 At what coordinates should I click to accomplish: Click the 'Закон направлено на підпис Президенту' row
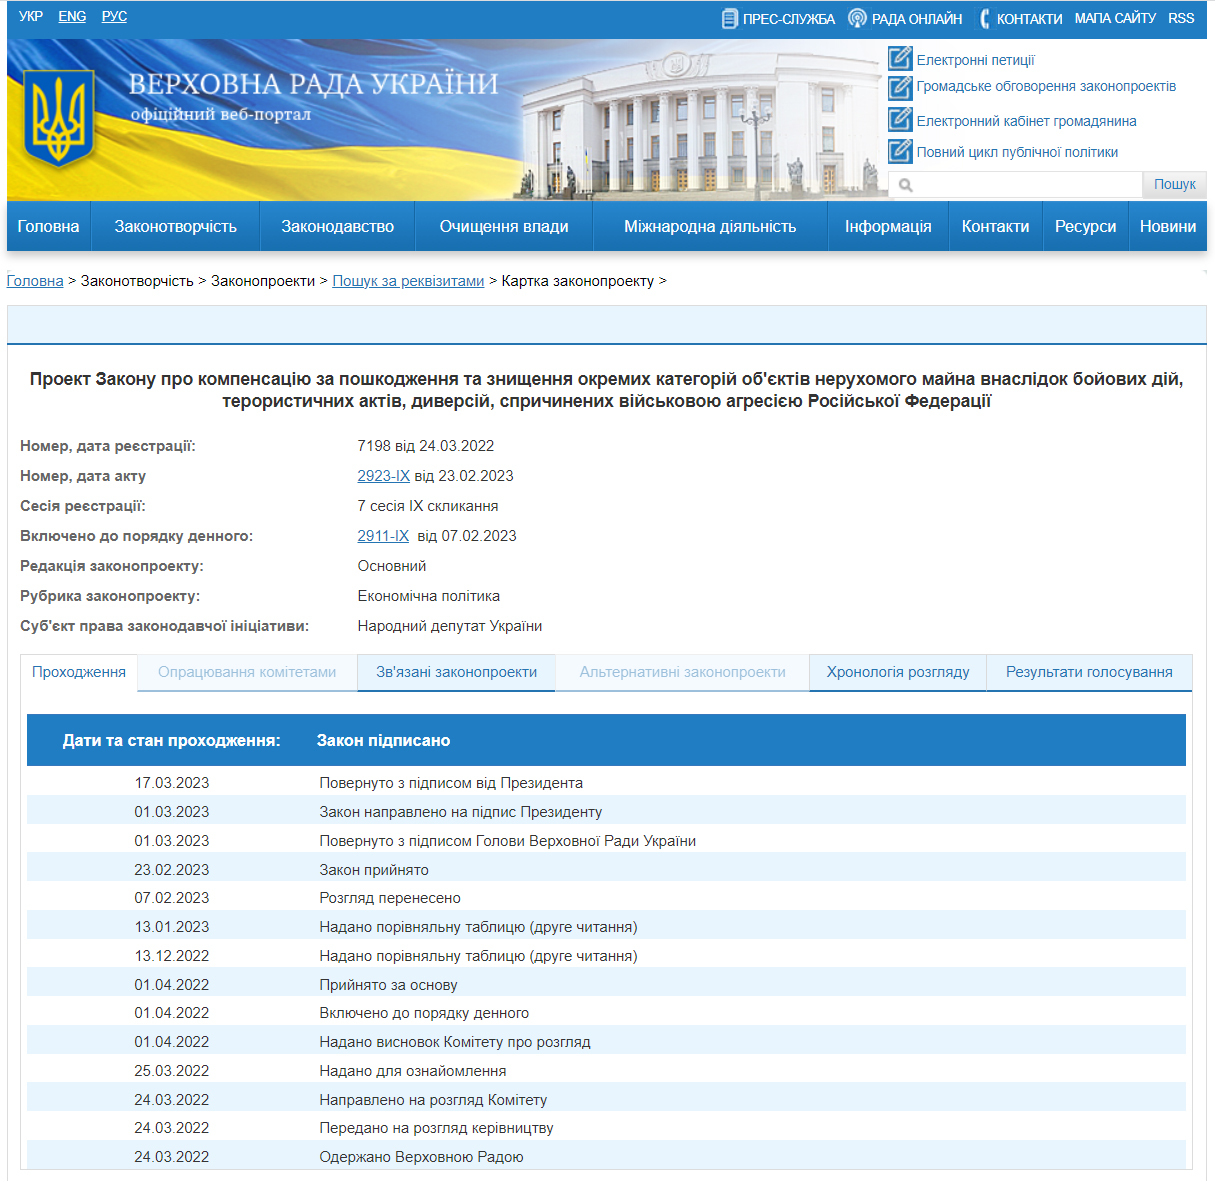[x=606, y=812]
